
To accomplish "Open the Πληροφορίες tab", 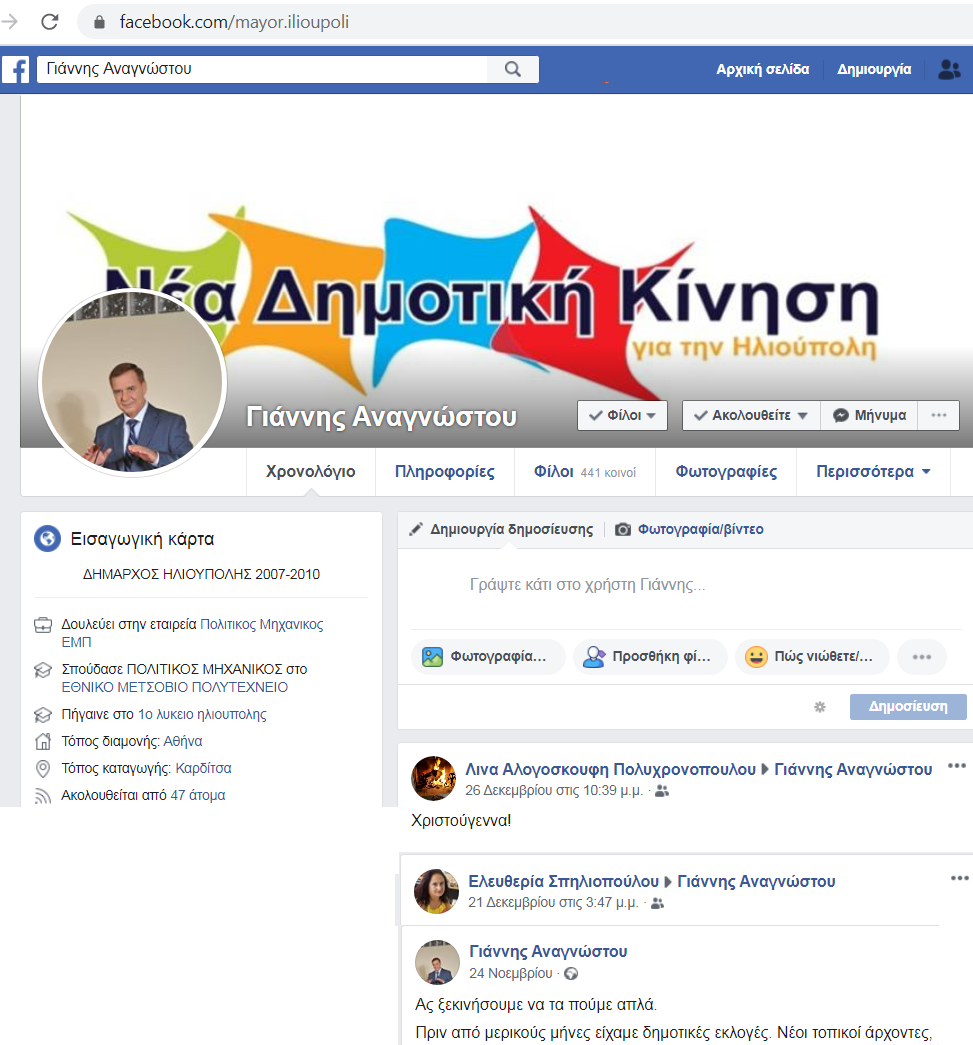I will pos(445,472).
